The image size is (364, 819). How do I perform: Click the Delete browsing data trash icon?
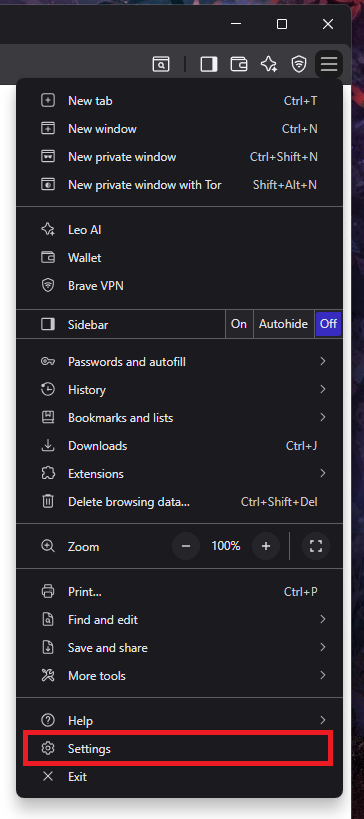(x=48, y=502)
